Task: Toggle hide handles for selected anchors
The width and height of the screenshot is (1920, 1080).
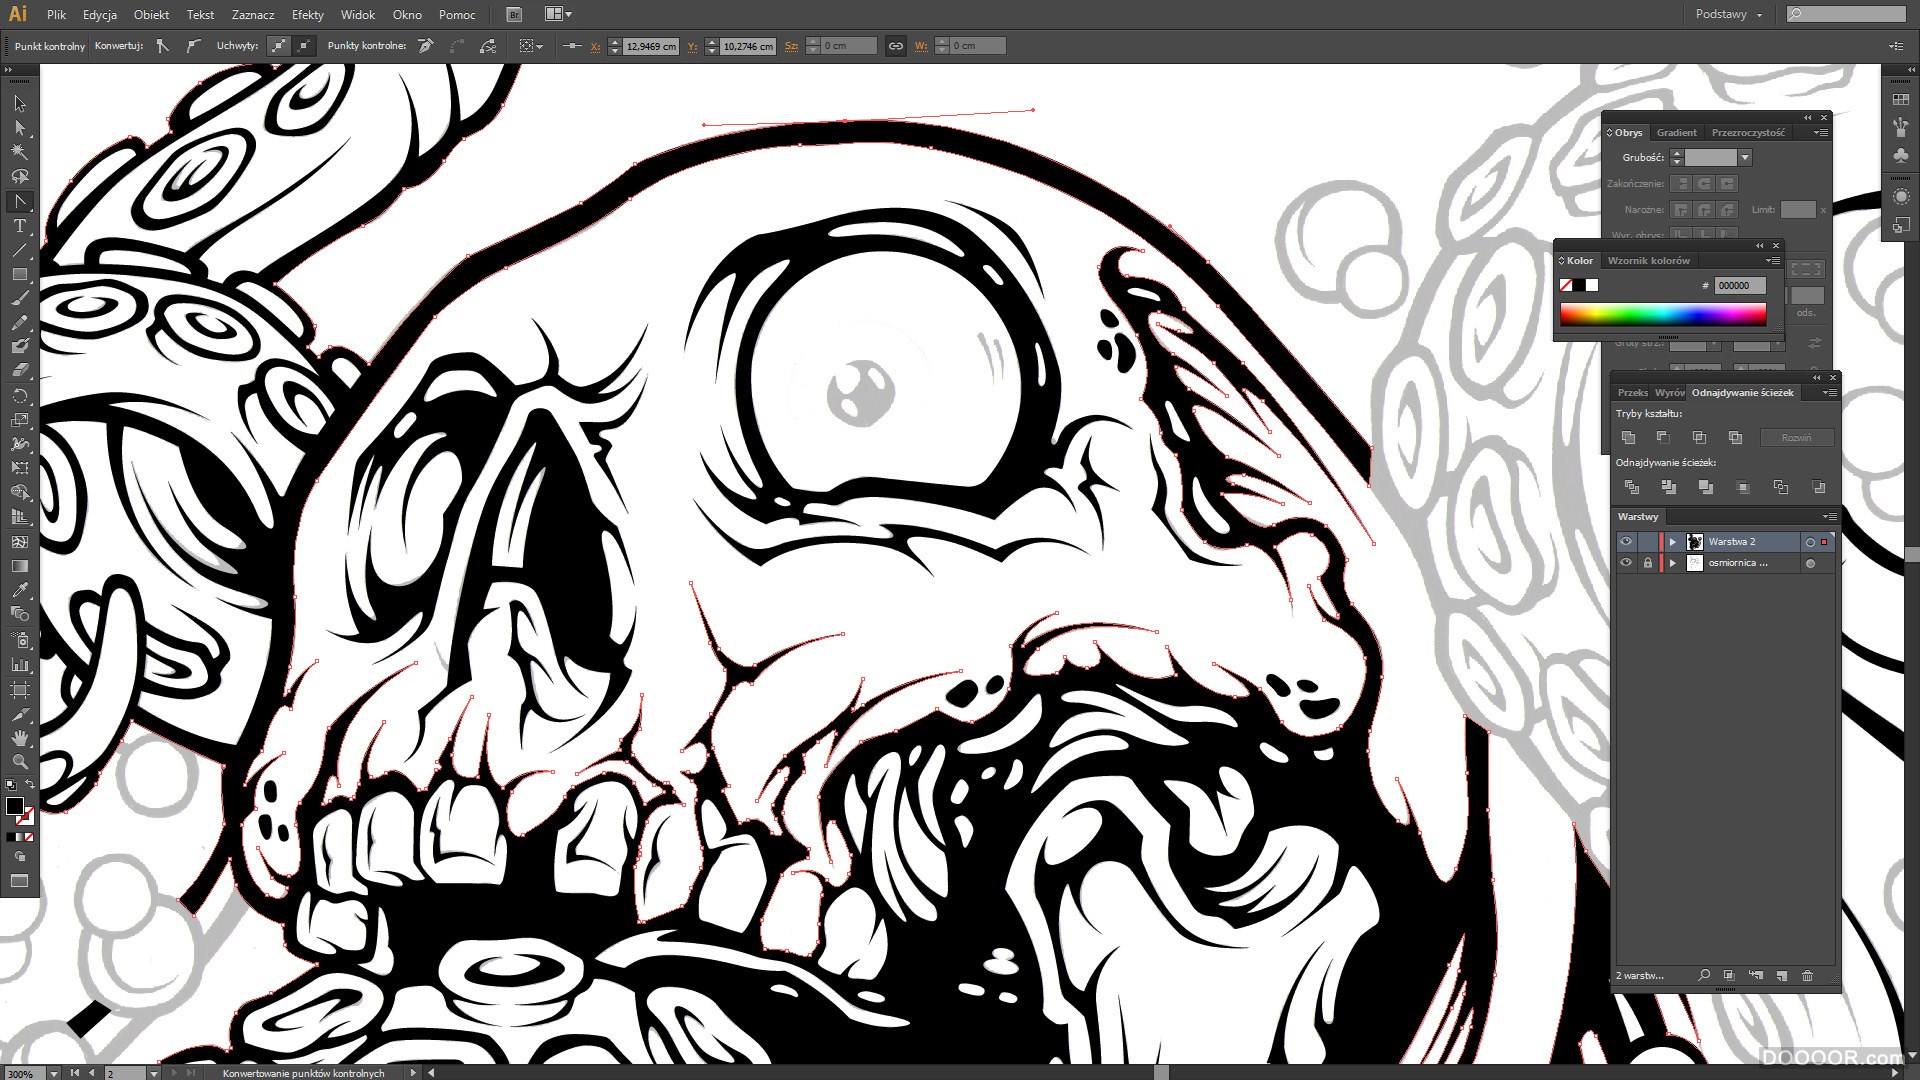Action: coord(304,46)
